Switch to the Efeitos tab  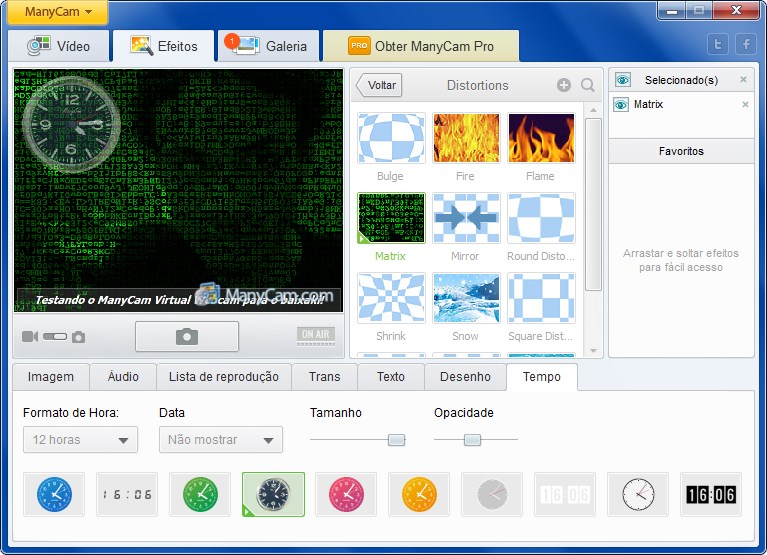click(x=164, y=46)
